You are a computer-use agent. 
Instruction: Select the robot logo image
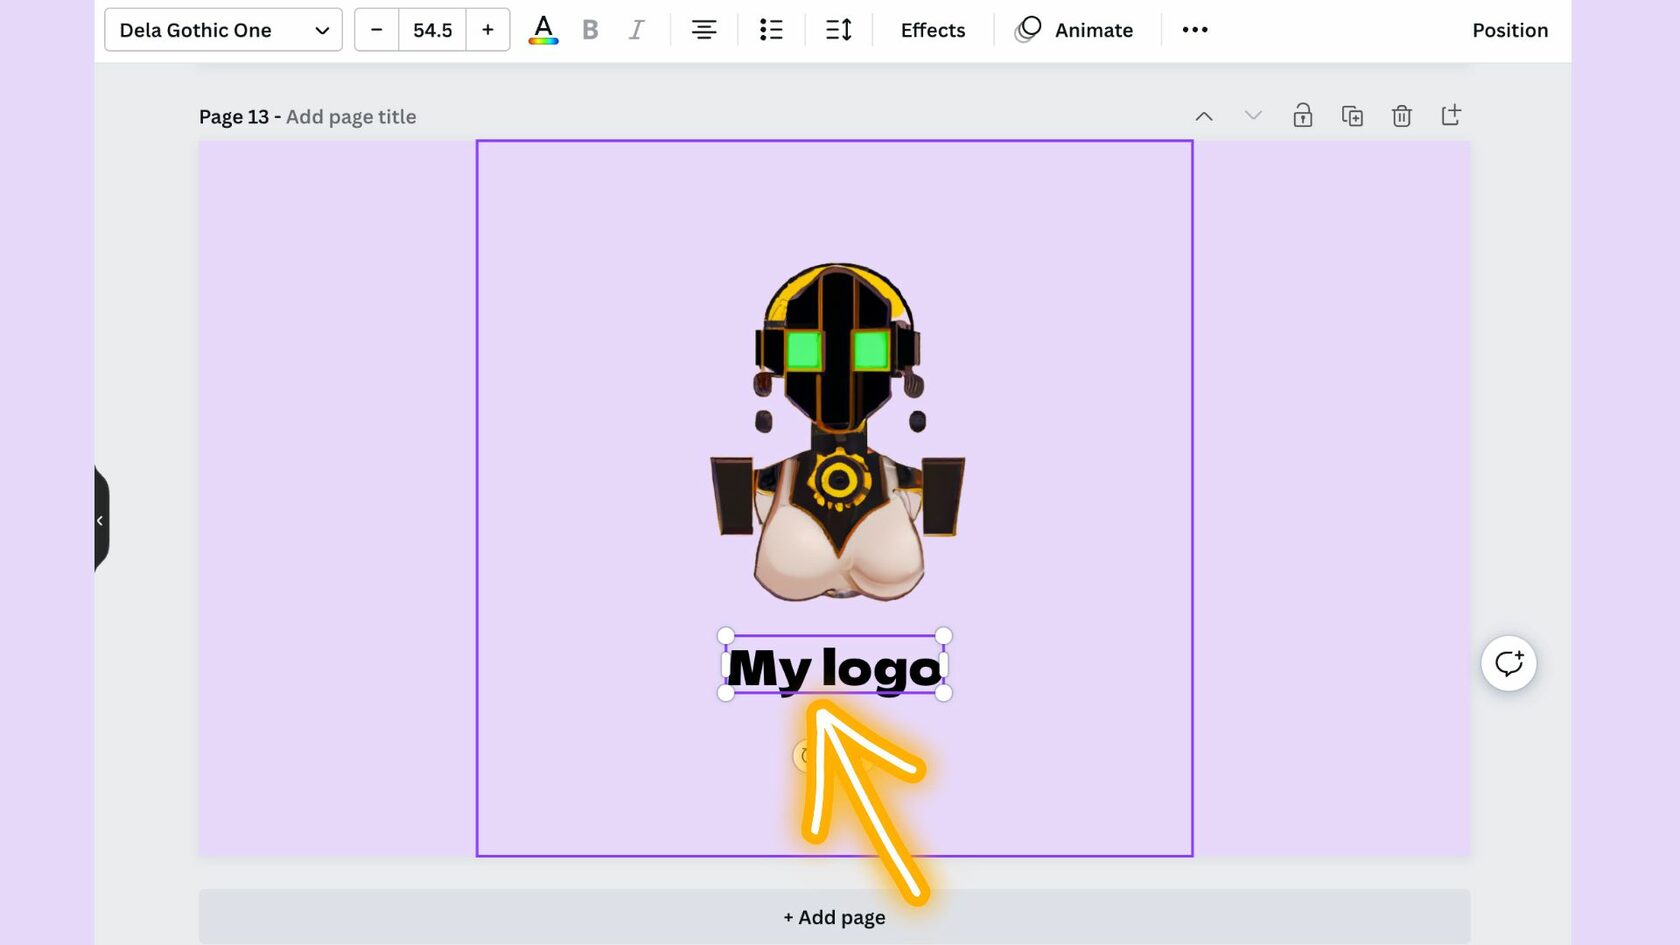point(838,432)
